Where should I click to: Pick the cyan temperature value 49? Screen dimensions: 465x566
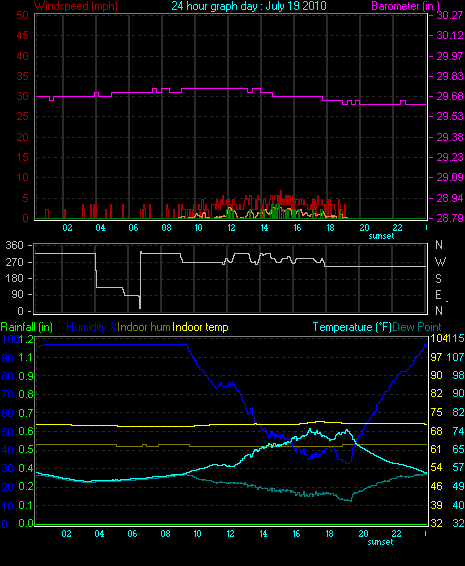(459, 486)
